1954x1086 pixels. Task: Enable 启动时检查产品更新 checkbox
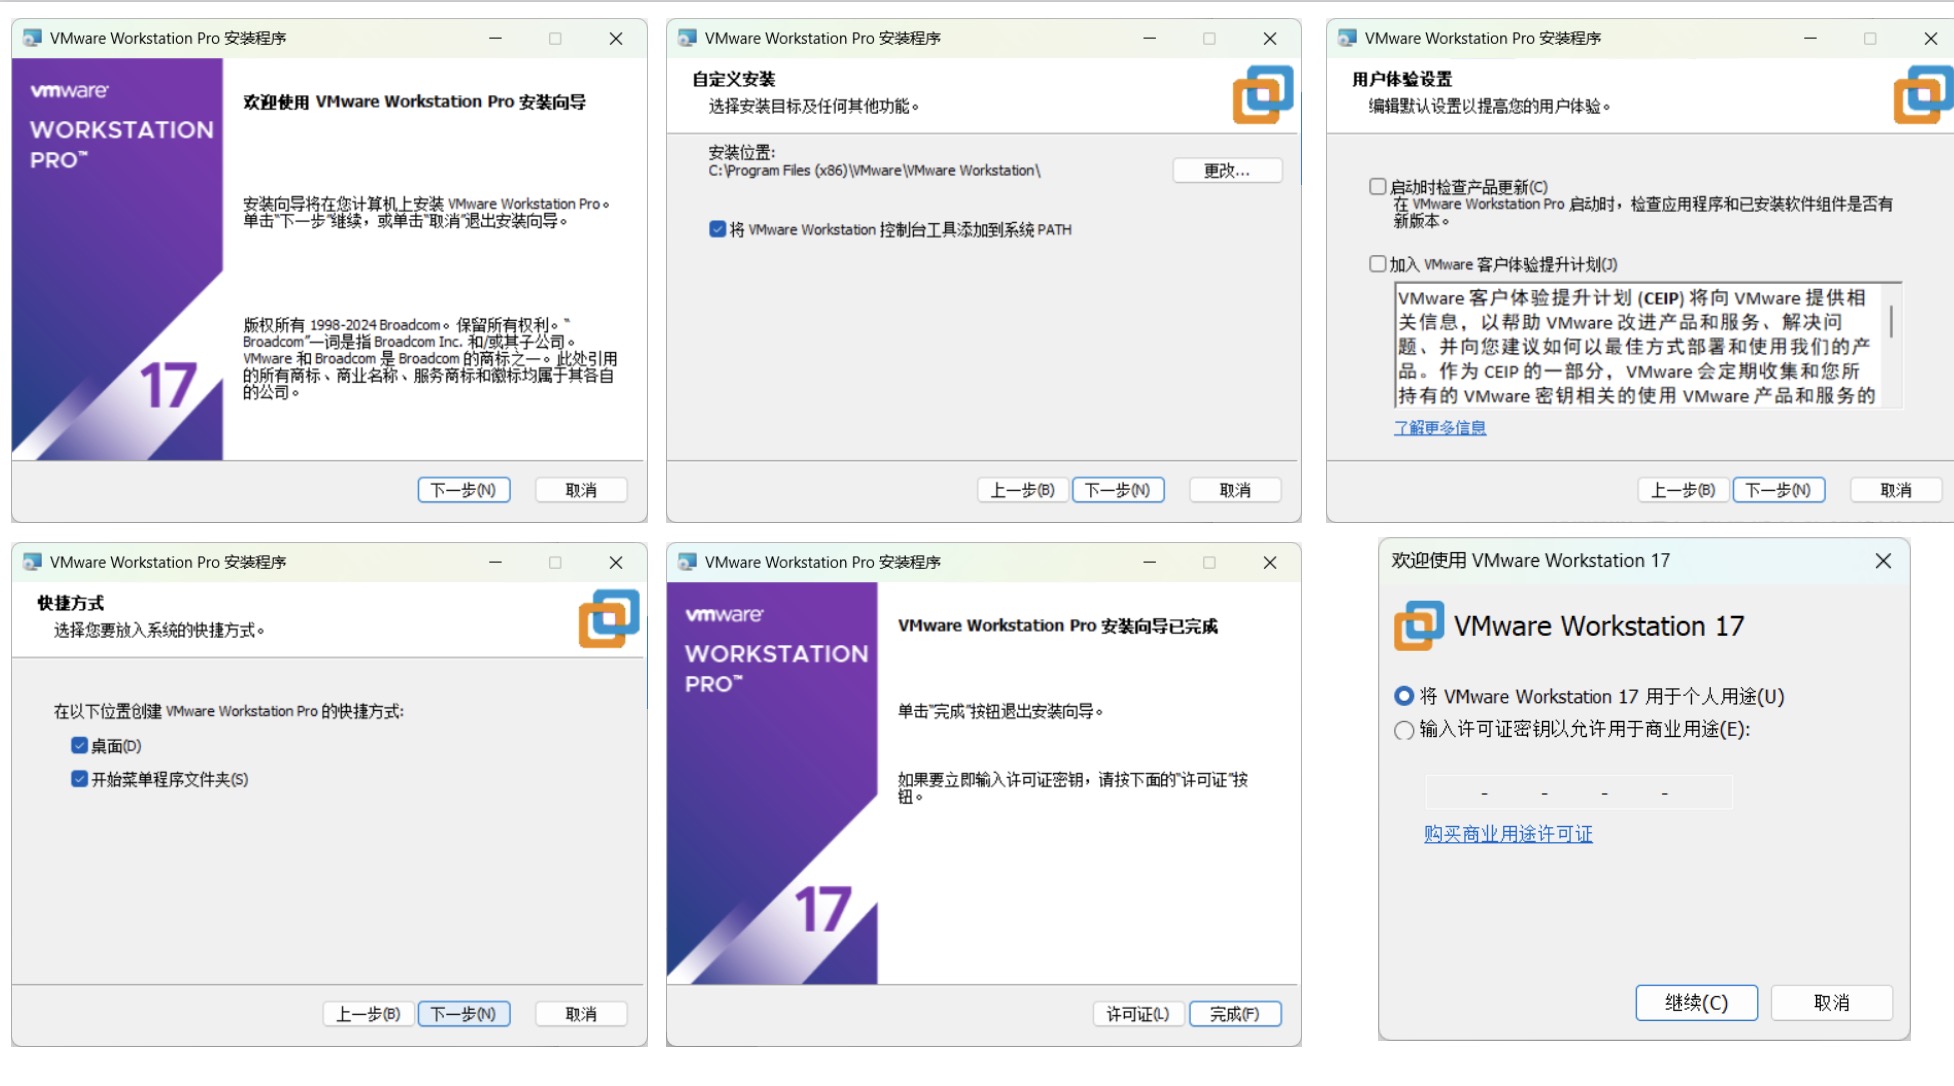coord(1377,186)
